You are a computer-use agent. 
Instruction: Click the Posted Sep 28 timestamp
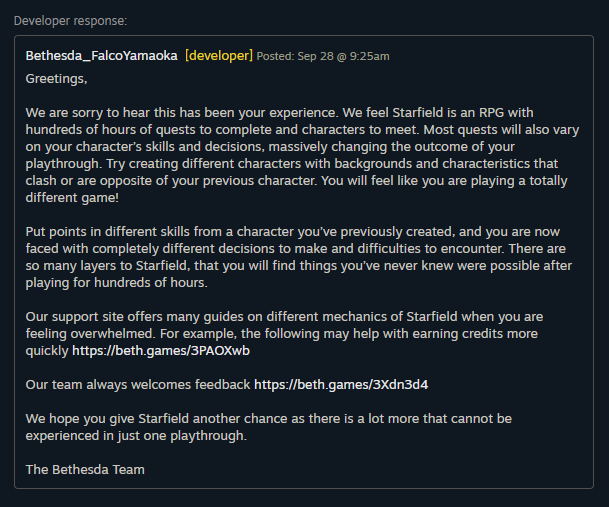coord(323,56)
